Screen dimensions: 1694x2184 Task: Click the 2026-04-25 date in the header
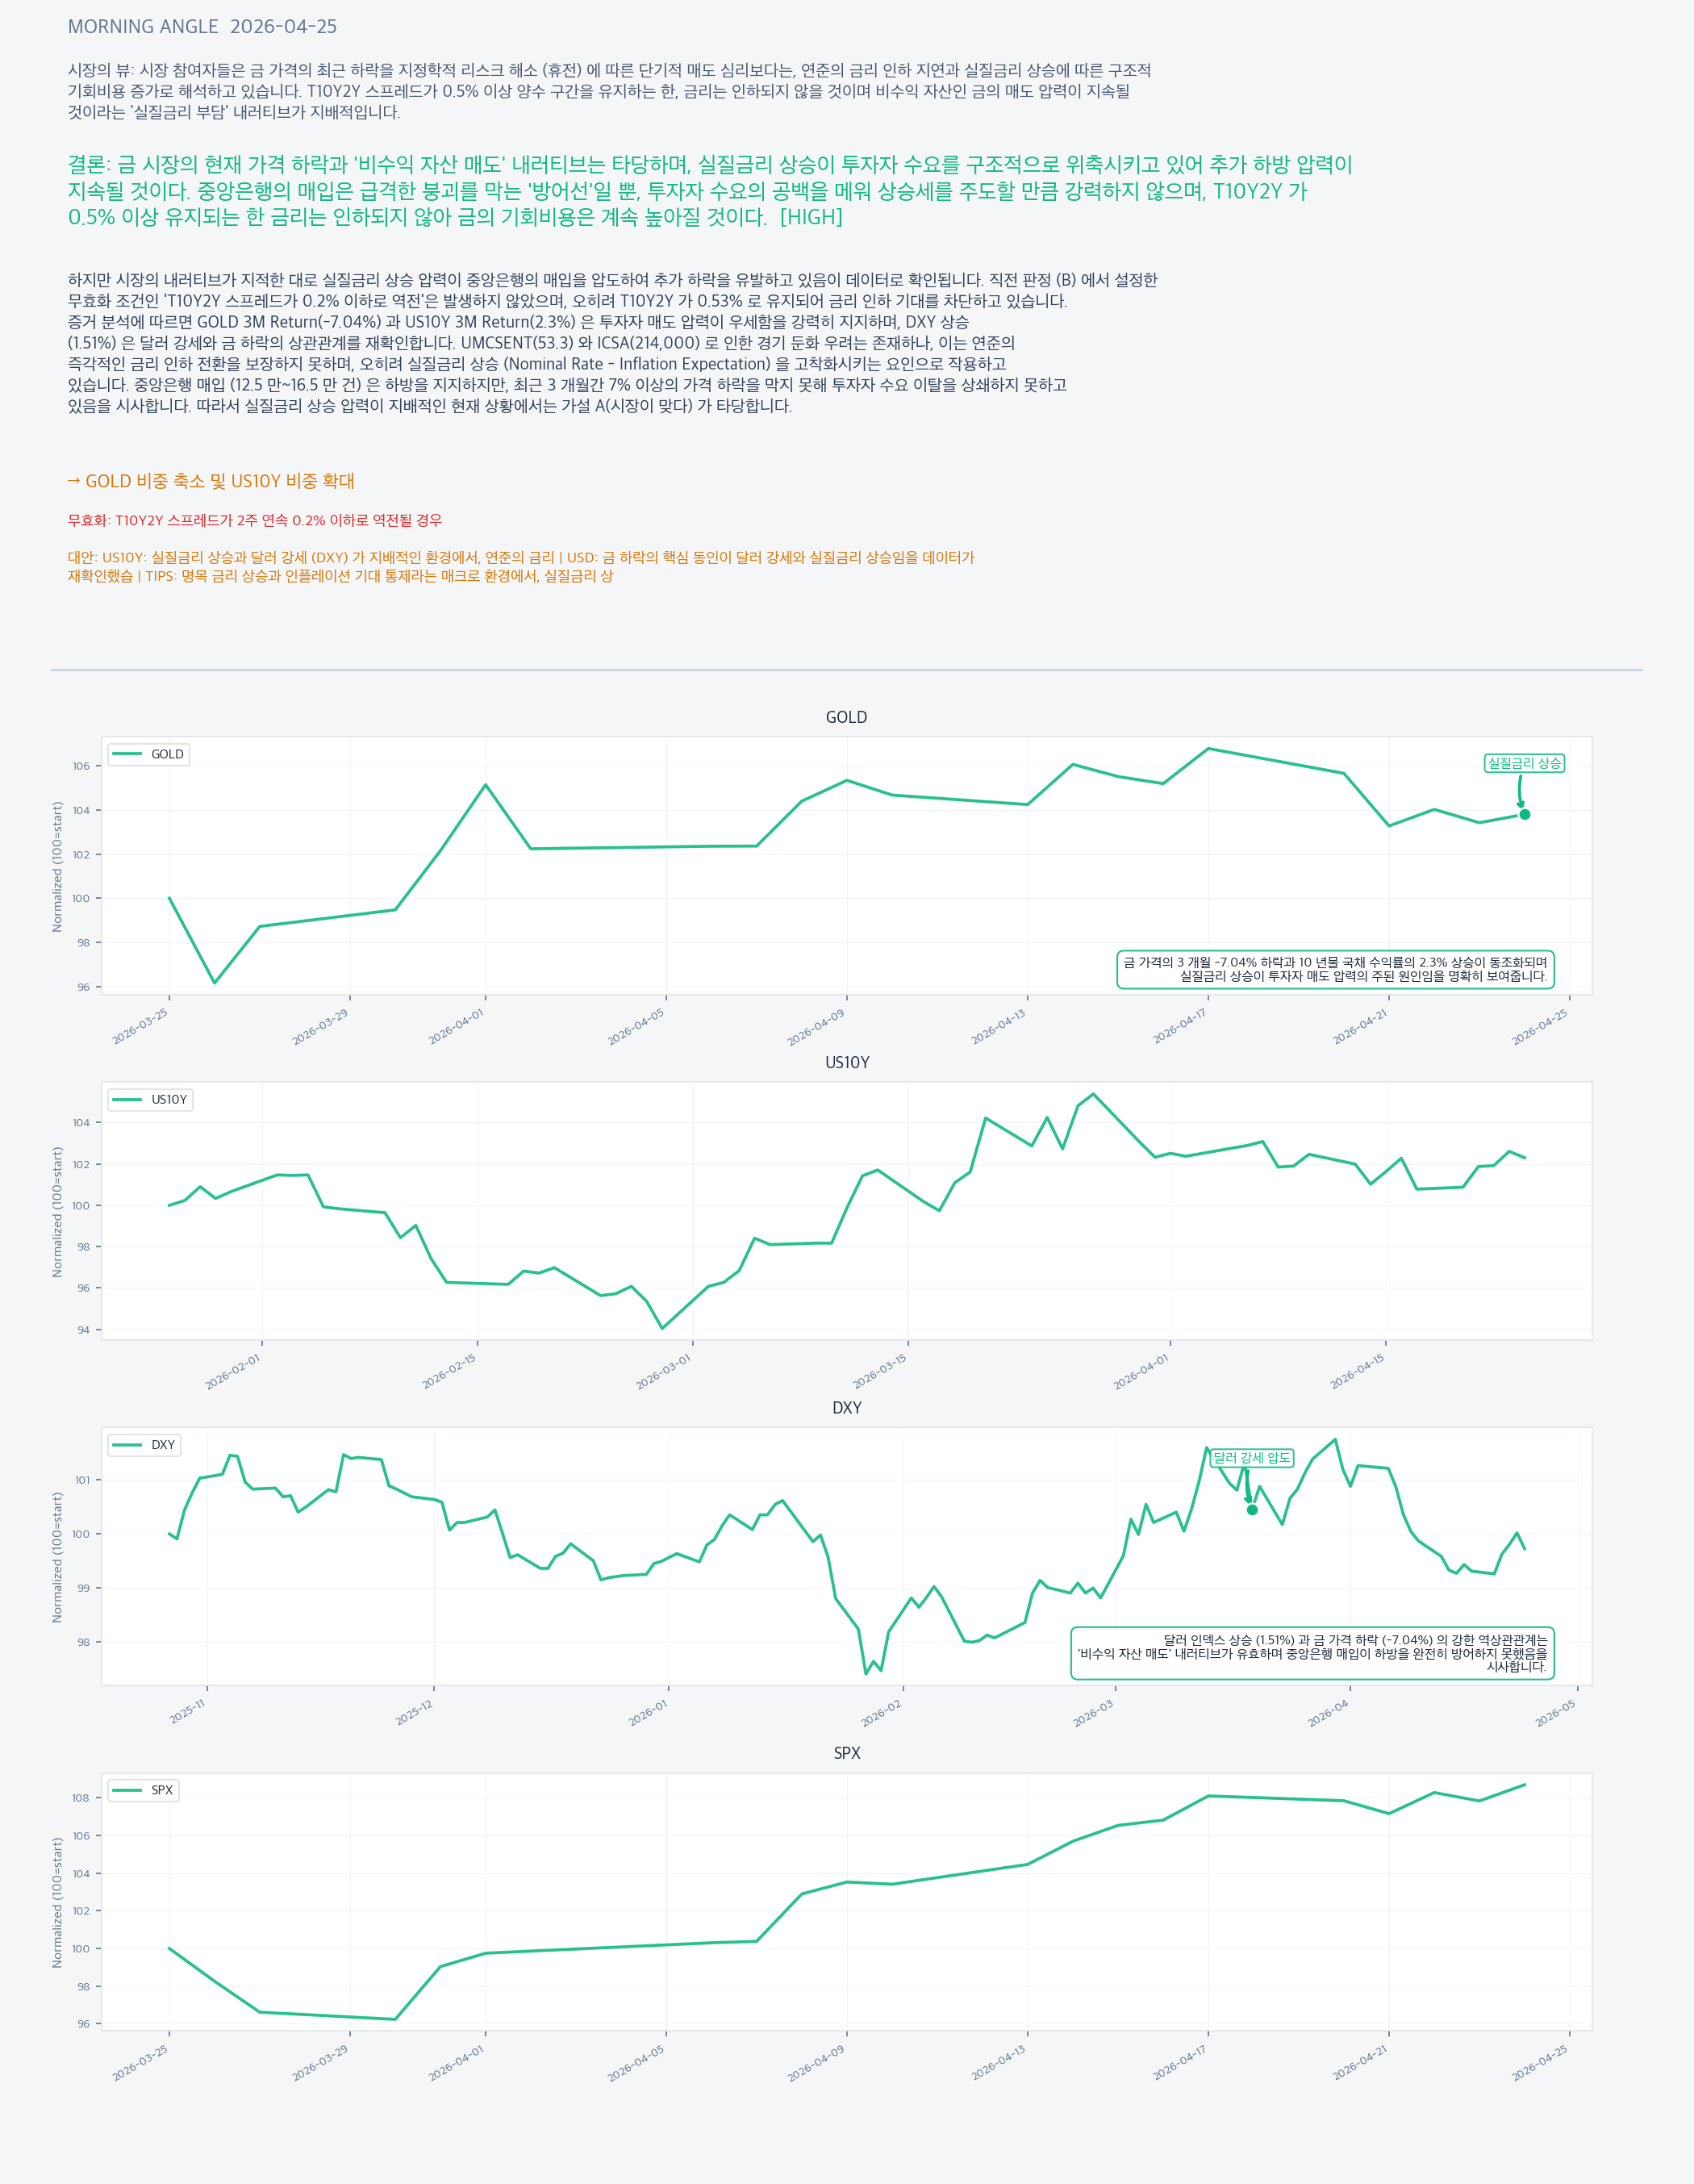[283, 27]
